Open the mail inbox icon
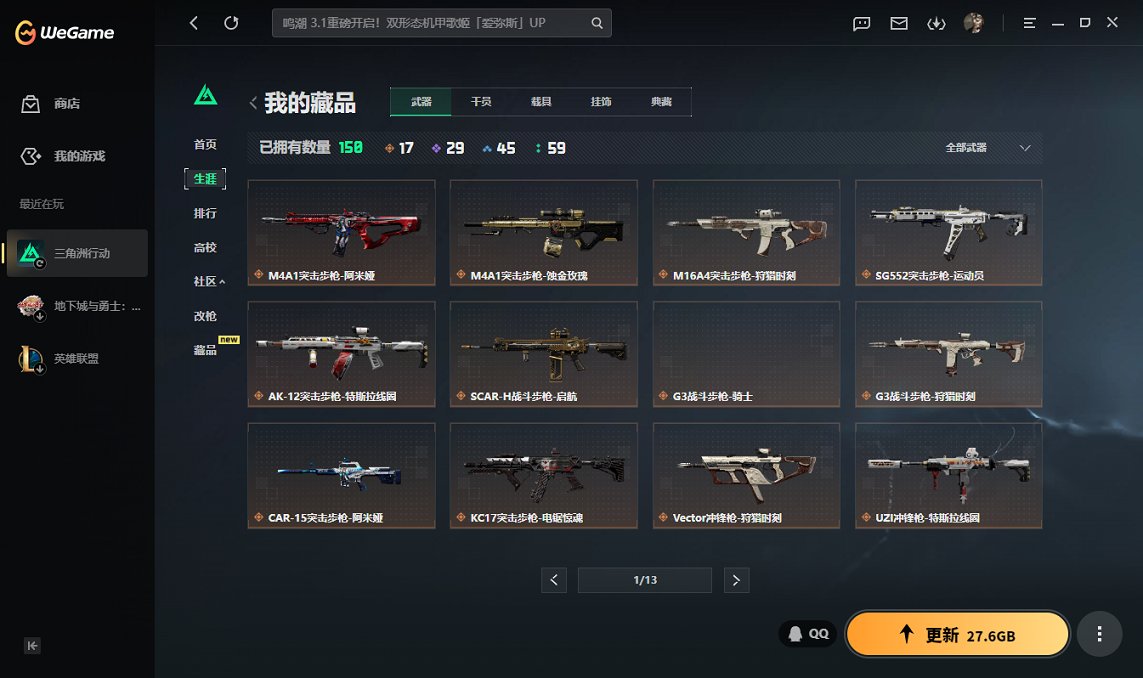This screenshot has height=678, width=1143. pos(899,23)
